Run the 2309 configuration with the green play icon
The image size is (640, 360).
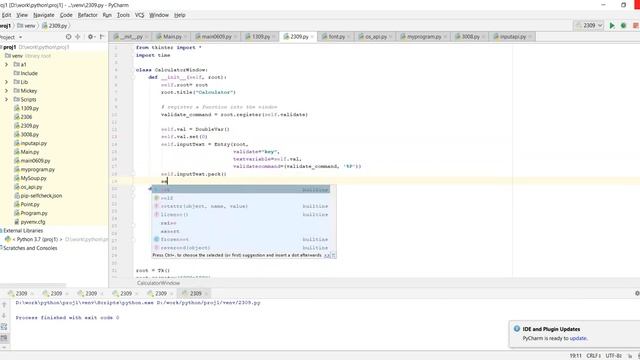(612, 25)
